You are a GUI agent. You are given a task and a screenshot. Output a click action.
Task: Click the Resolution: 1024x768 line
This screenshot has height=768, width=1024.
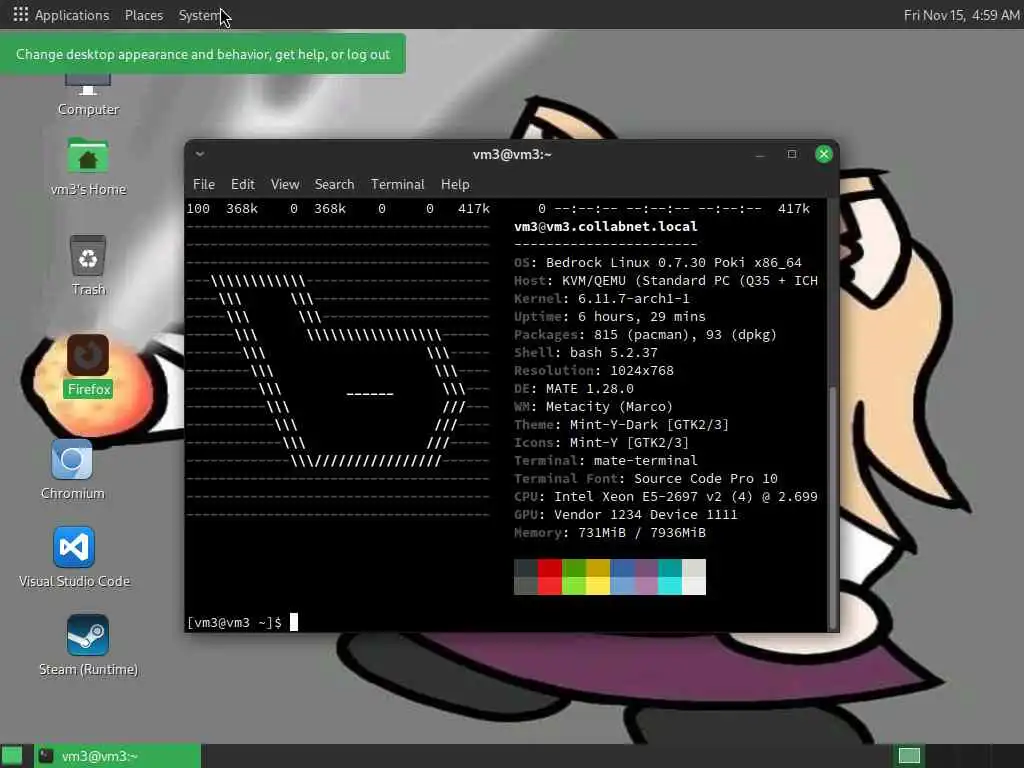[x=594, y=370]
